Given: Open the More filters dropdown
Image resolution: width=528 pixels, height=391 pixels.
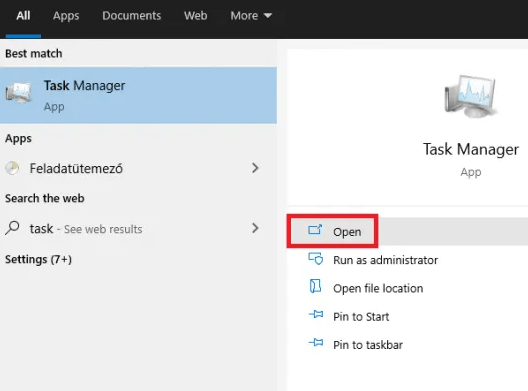Looking at the screenshot, I should point(251,16).
